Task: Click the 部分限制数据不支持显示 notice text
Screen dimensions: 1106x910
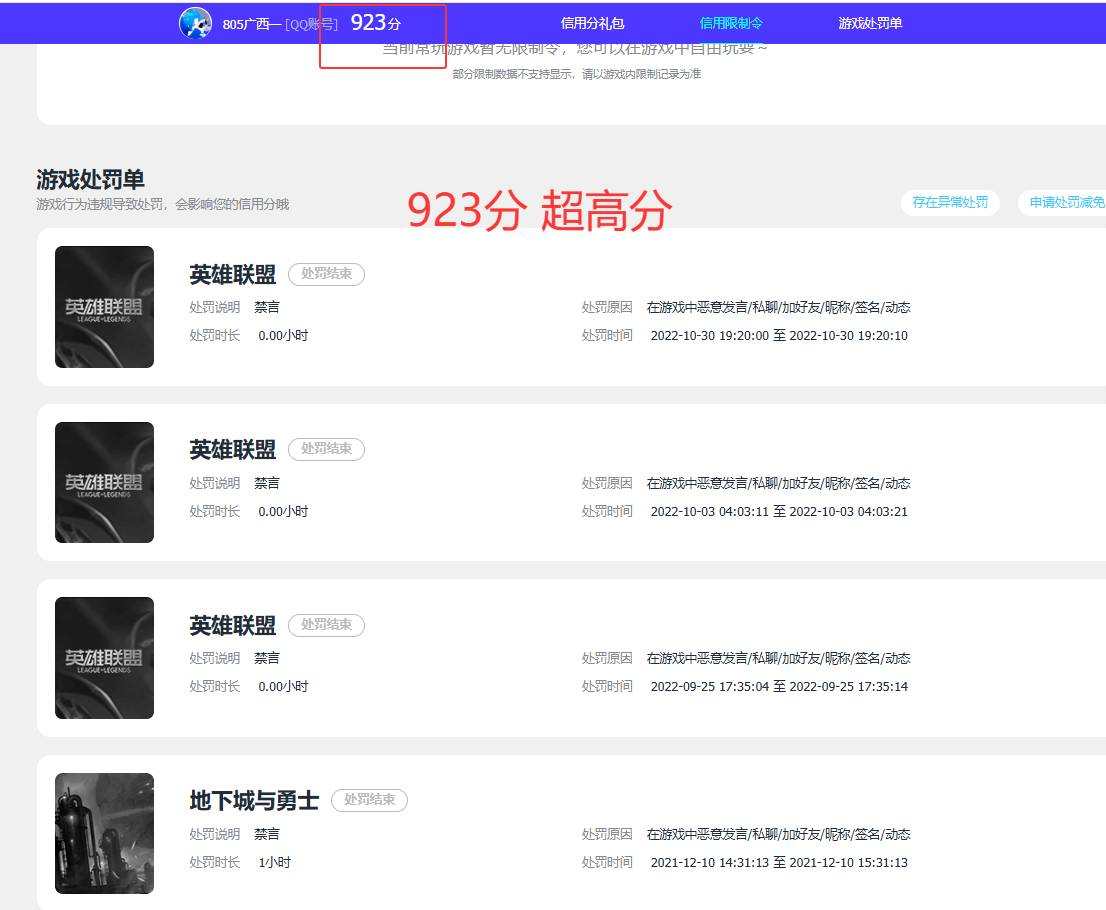Action: coord(576,74)
